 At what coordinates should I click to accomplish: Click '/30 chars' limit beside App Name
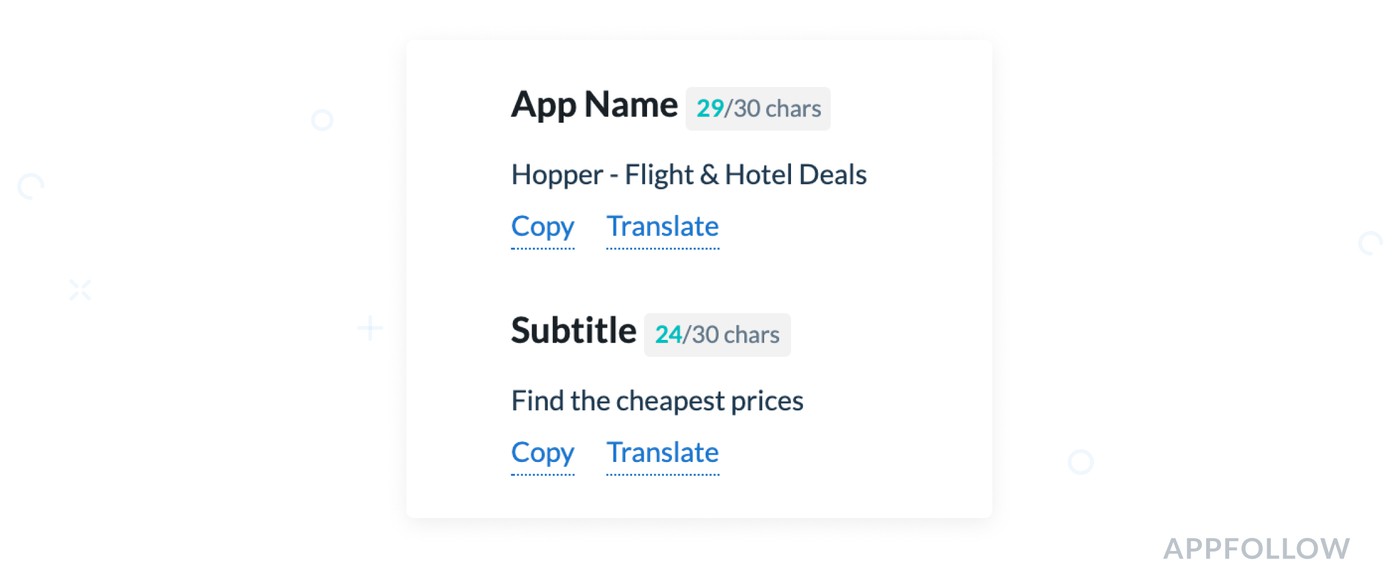pyautogui.click(x=773, y=109)
